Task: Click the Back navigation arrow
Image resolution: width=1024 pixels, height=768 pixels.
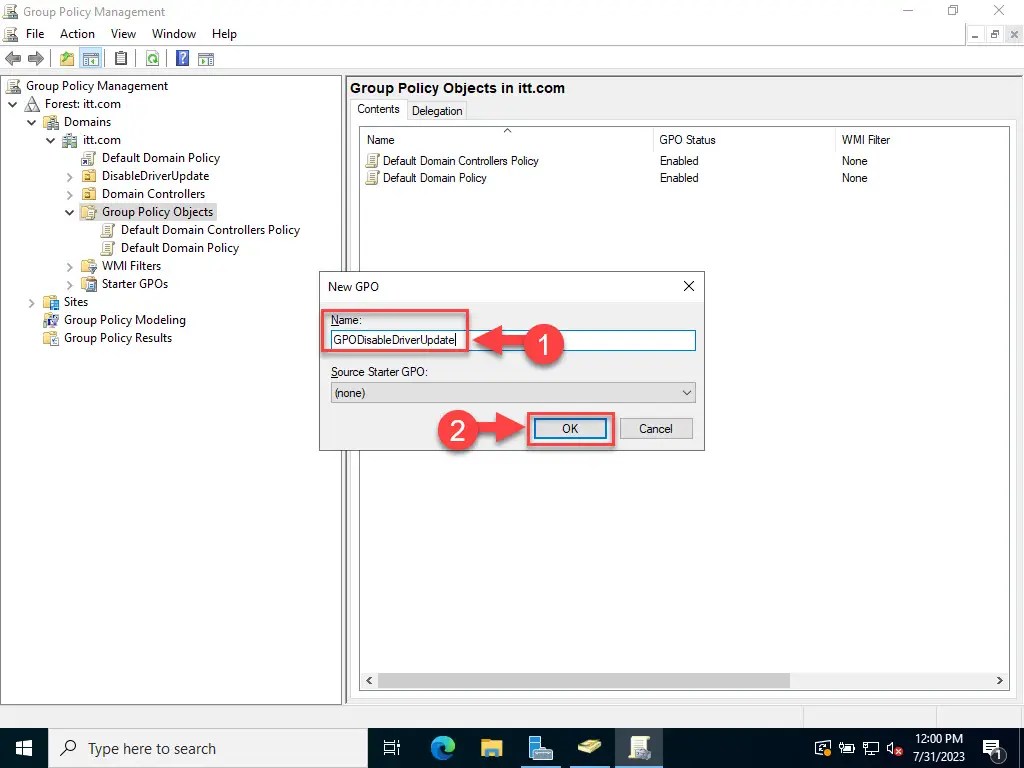Action: [x=13, y=58]
